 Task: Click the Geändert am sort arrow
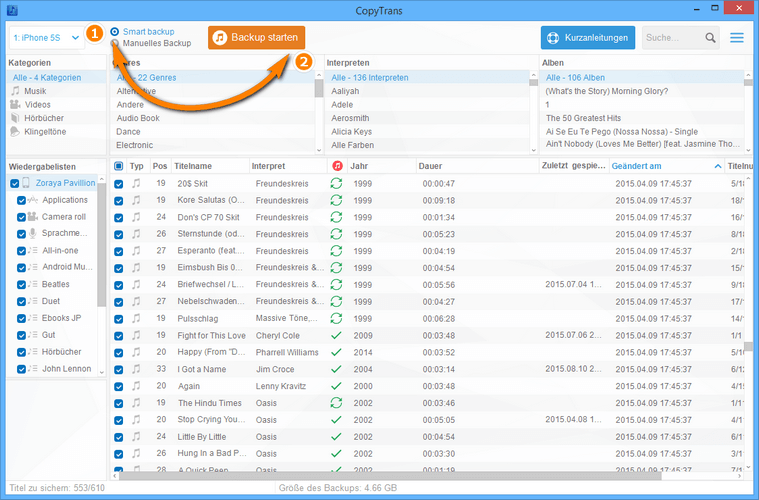point(718,166)
